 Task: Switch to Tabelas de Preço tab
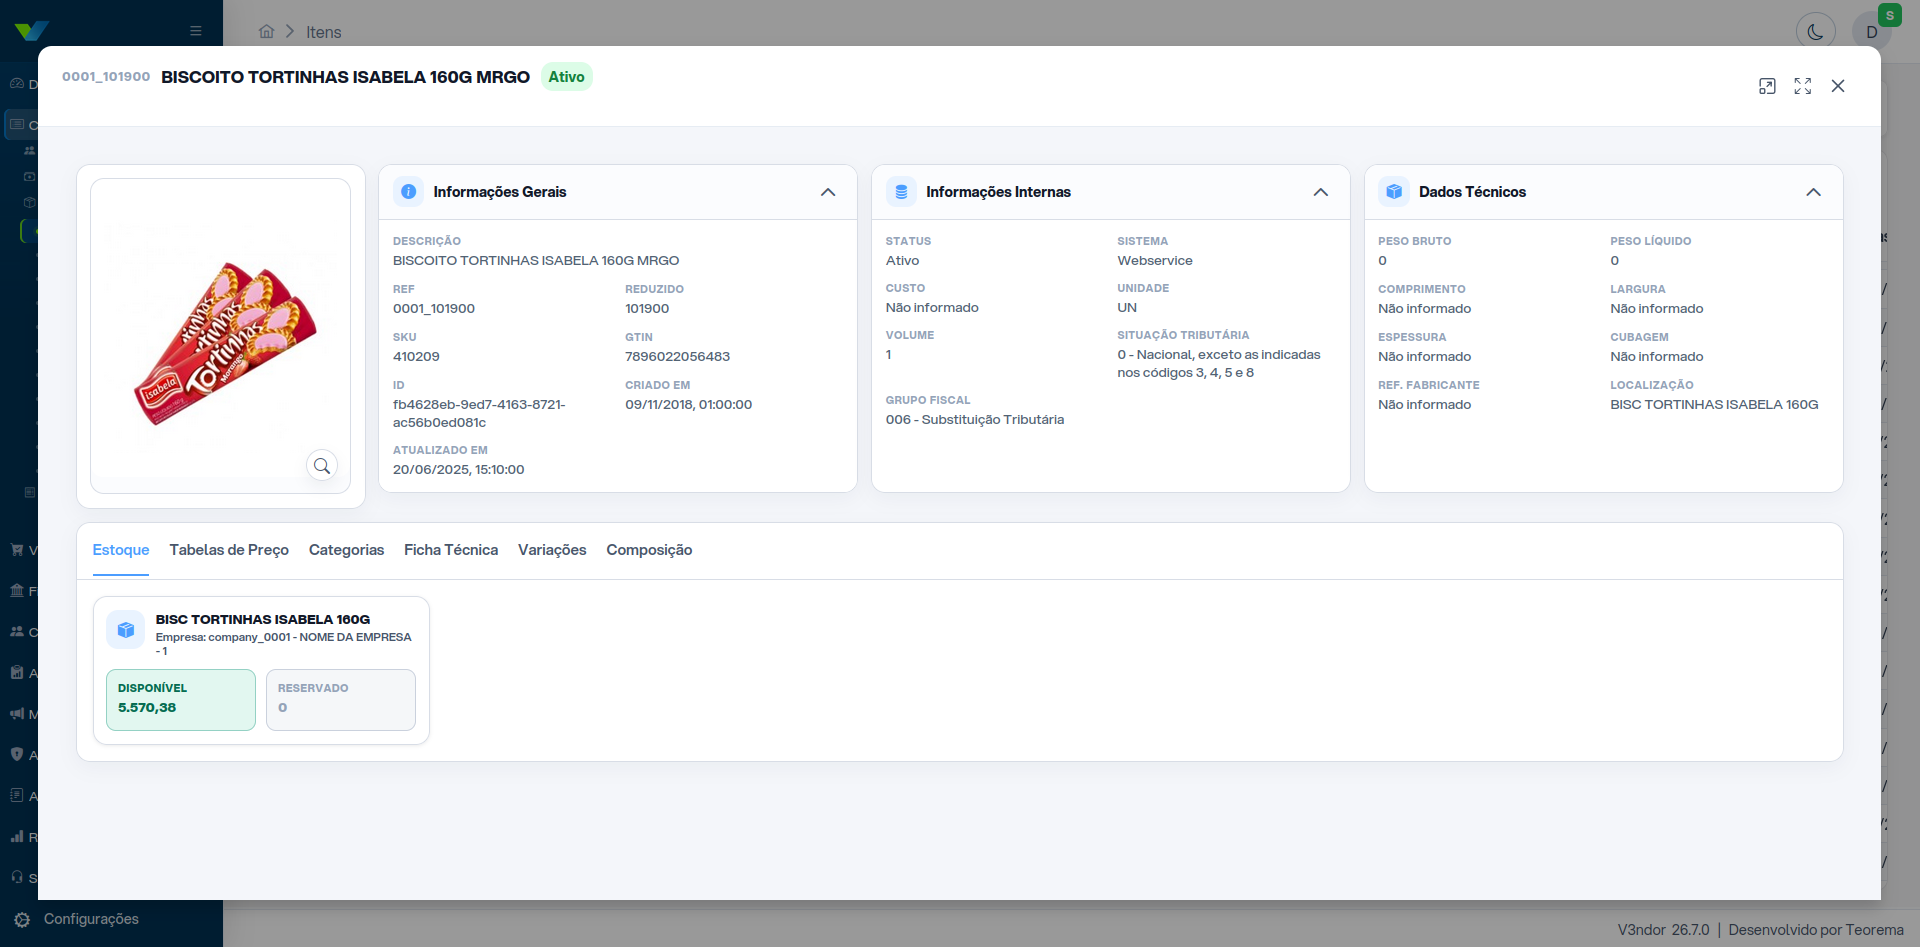coord(229,550)
